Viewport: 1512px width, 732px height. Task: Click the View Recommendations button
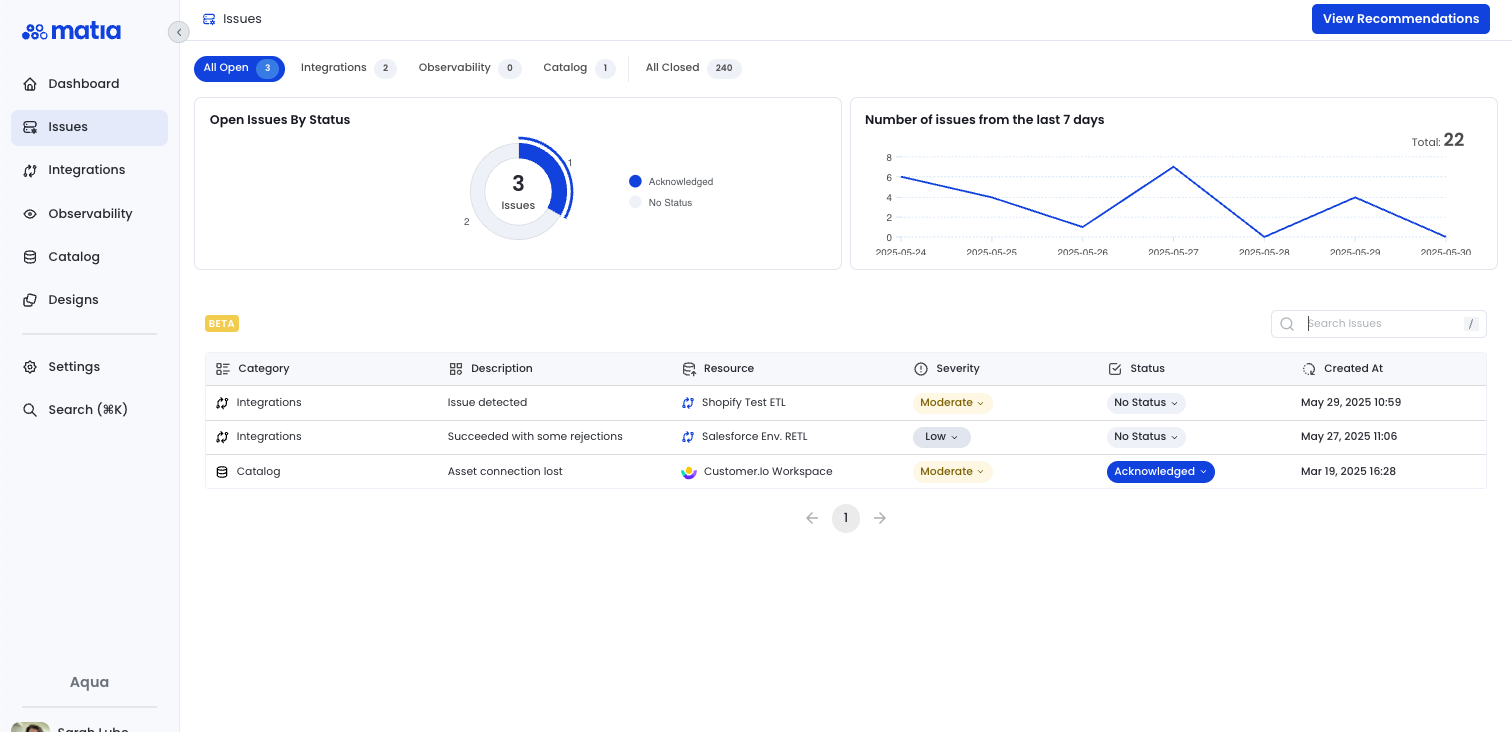(x=1400, y=19)
